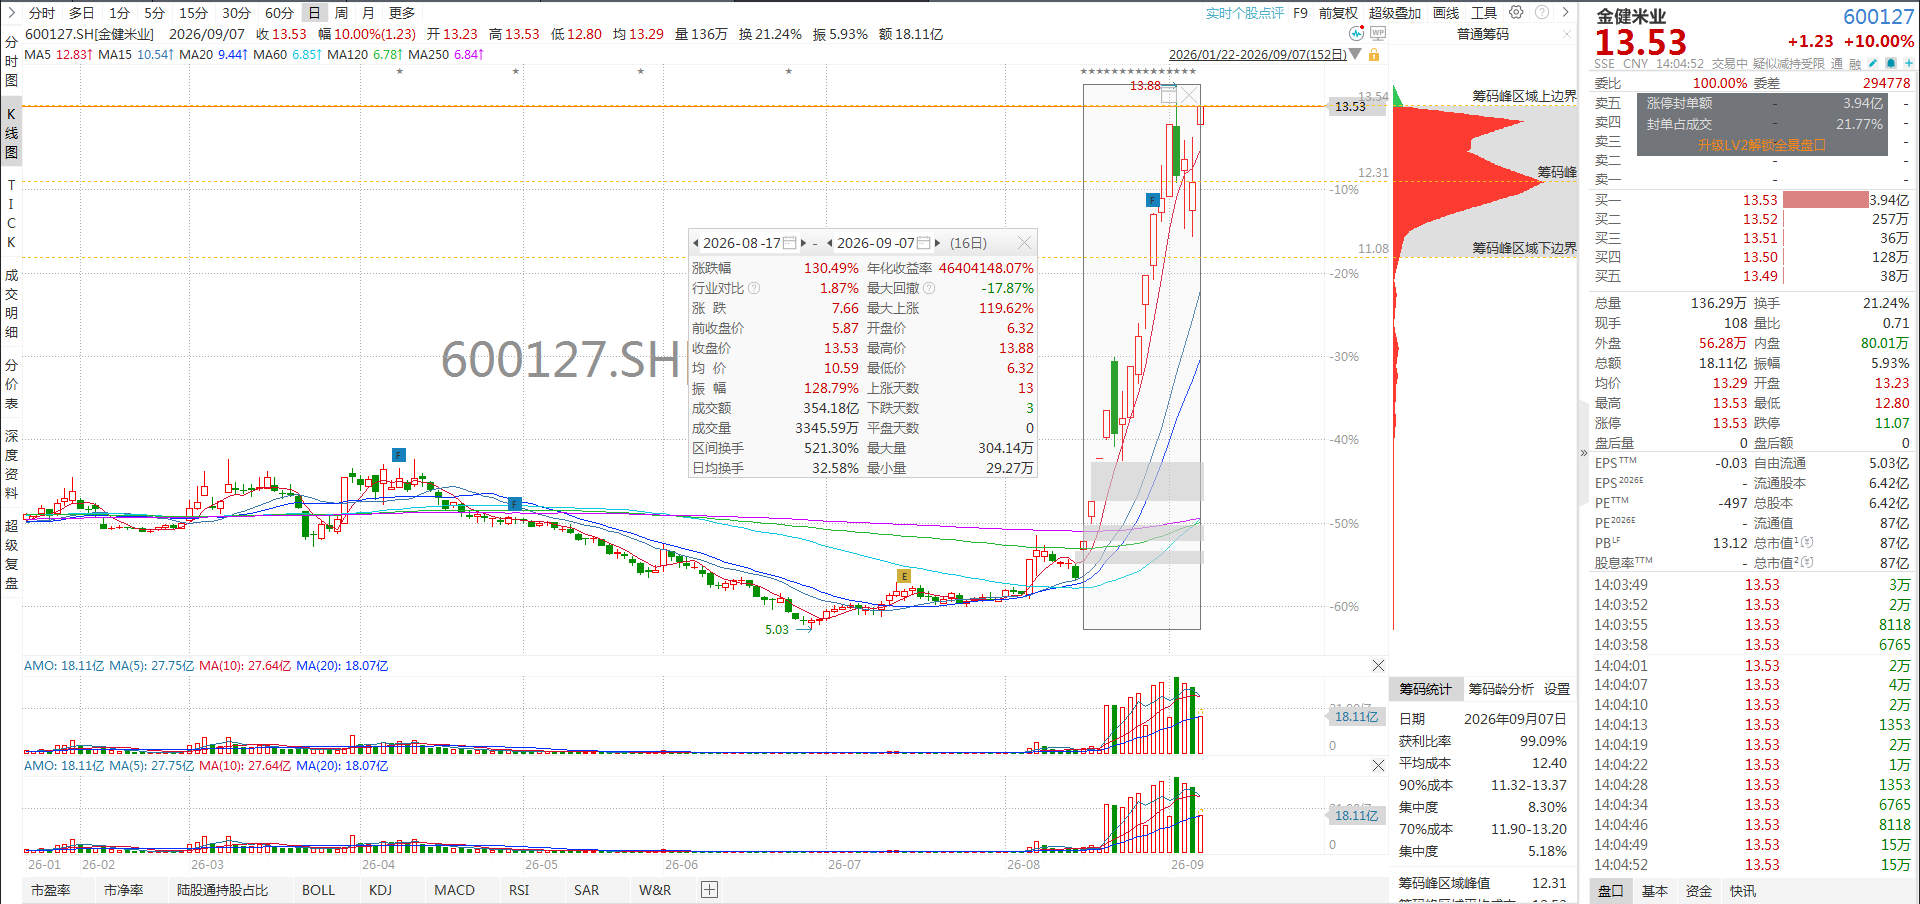1920x904 pixels.
Task: Step end date 2026-09-07 backward
Action: [830, 243]
